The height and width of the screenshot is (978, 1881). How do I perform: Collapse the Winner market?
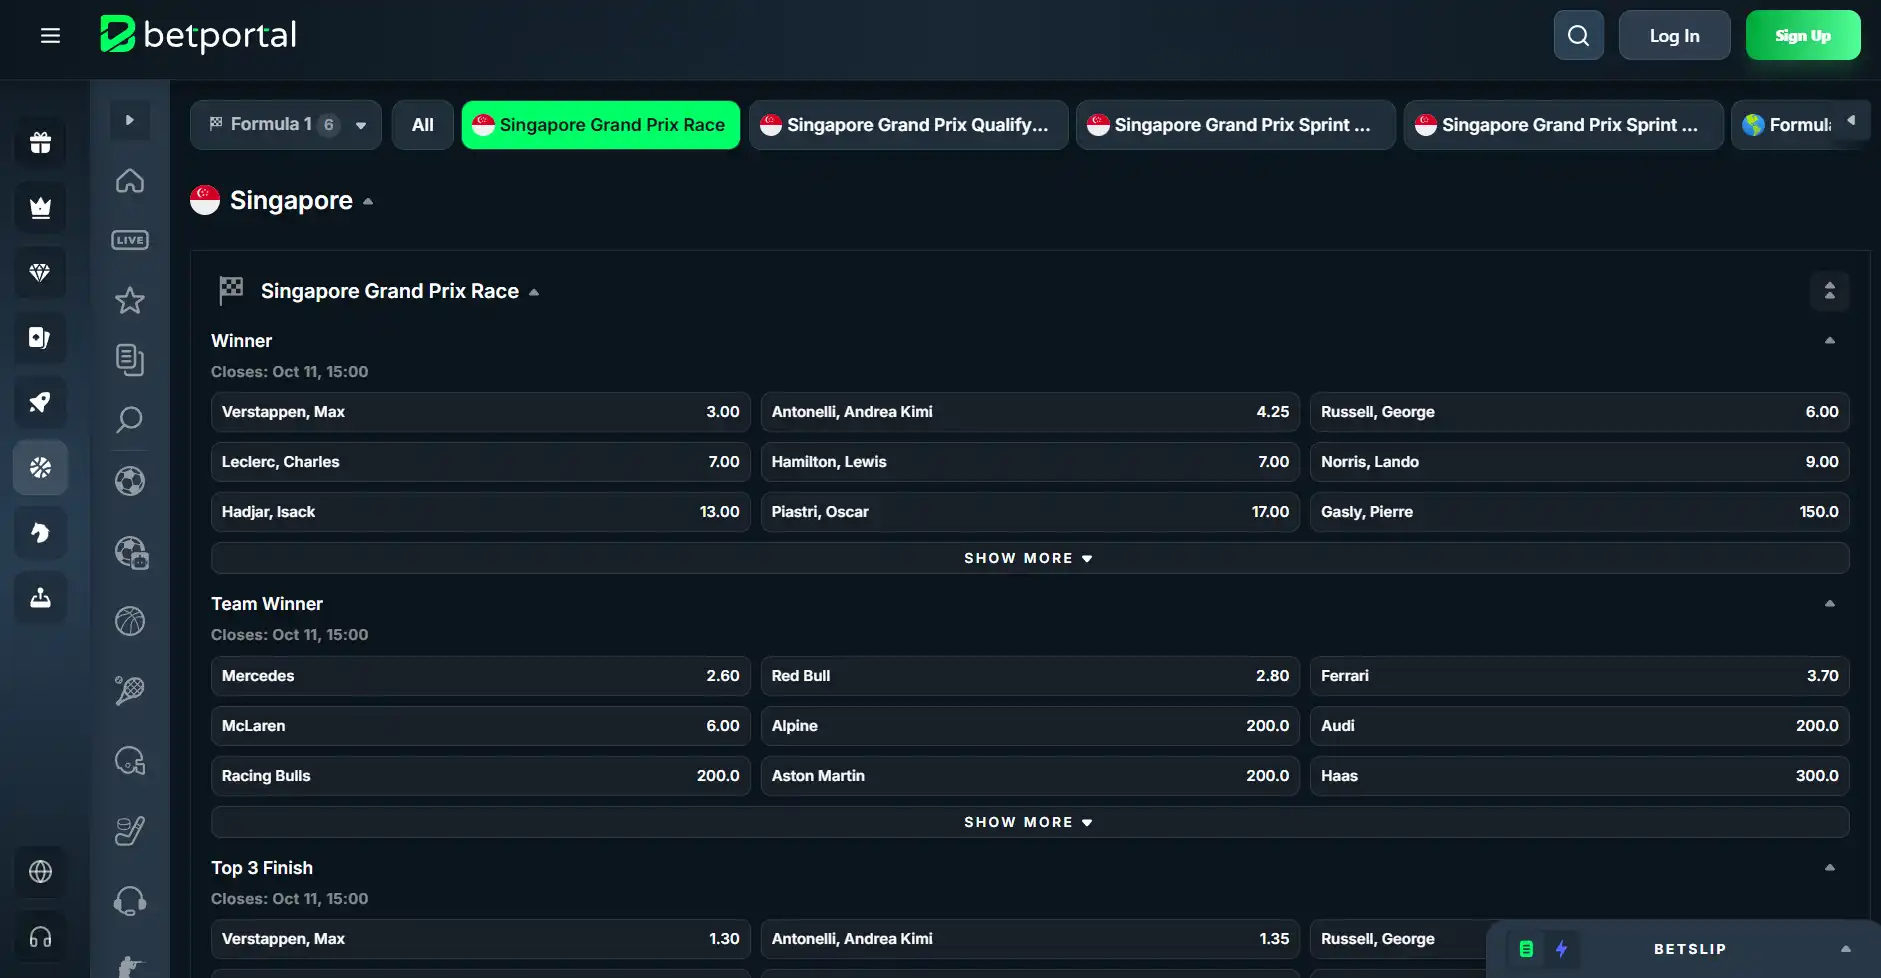tap(1829, 340)
